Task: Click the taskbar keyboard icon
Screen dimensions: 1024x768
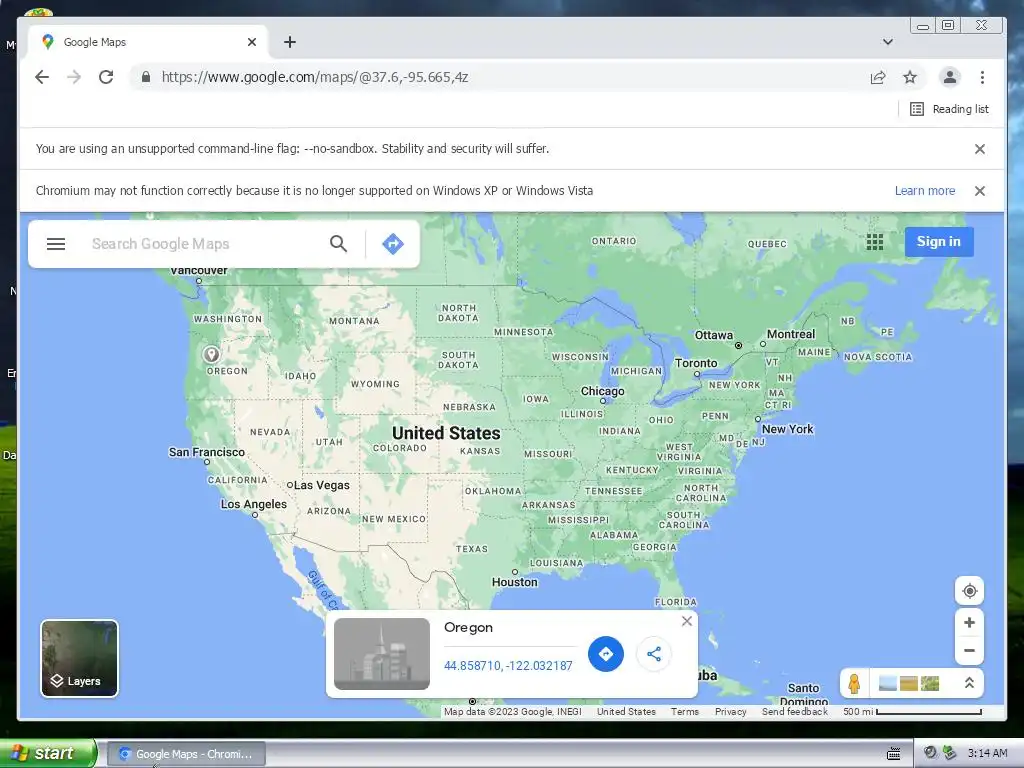Action: 893,754
